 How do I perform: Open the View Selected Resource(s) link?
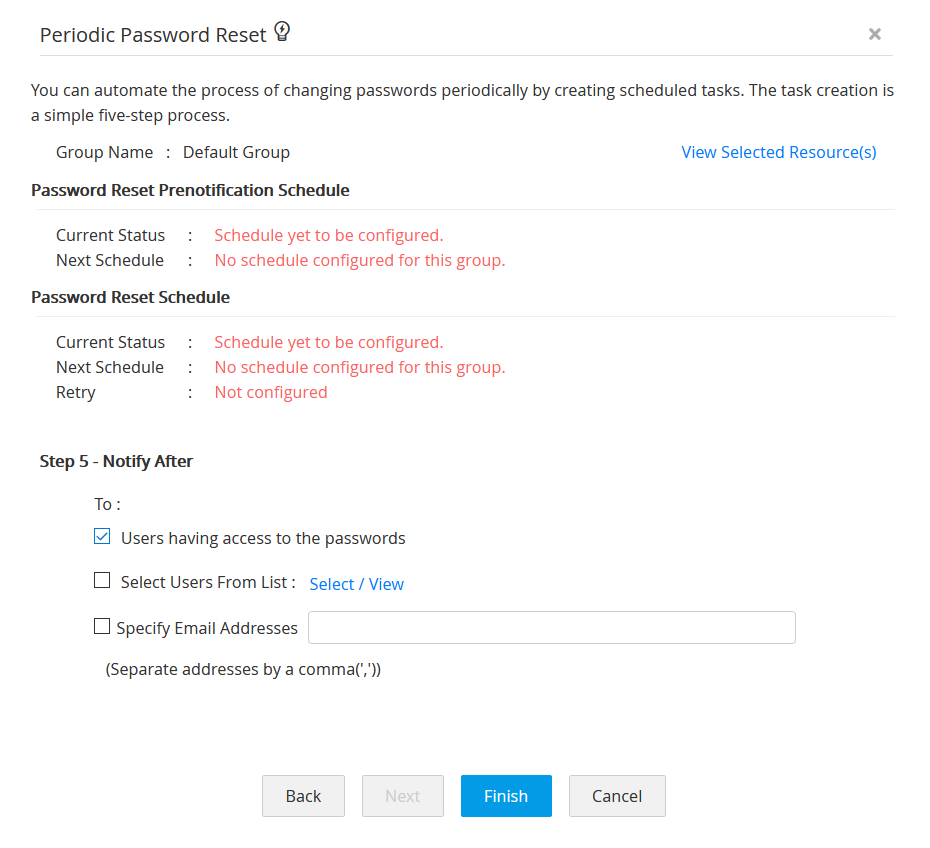(778, 152)
